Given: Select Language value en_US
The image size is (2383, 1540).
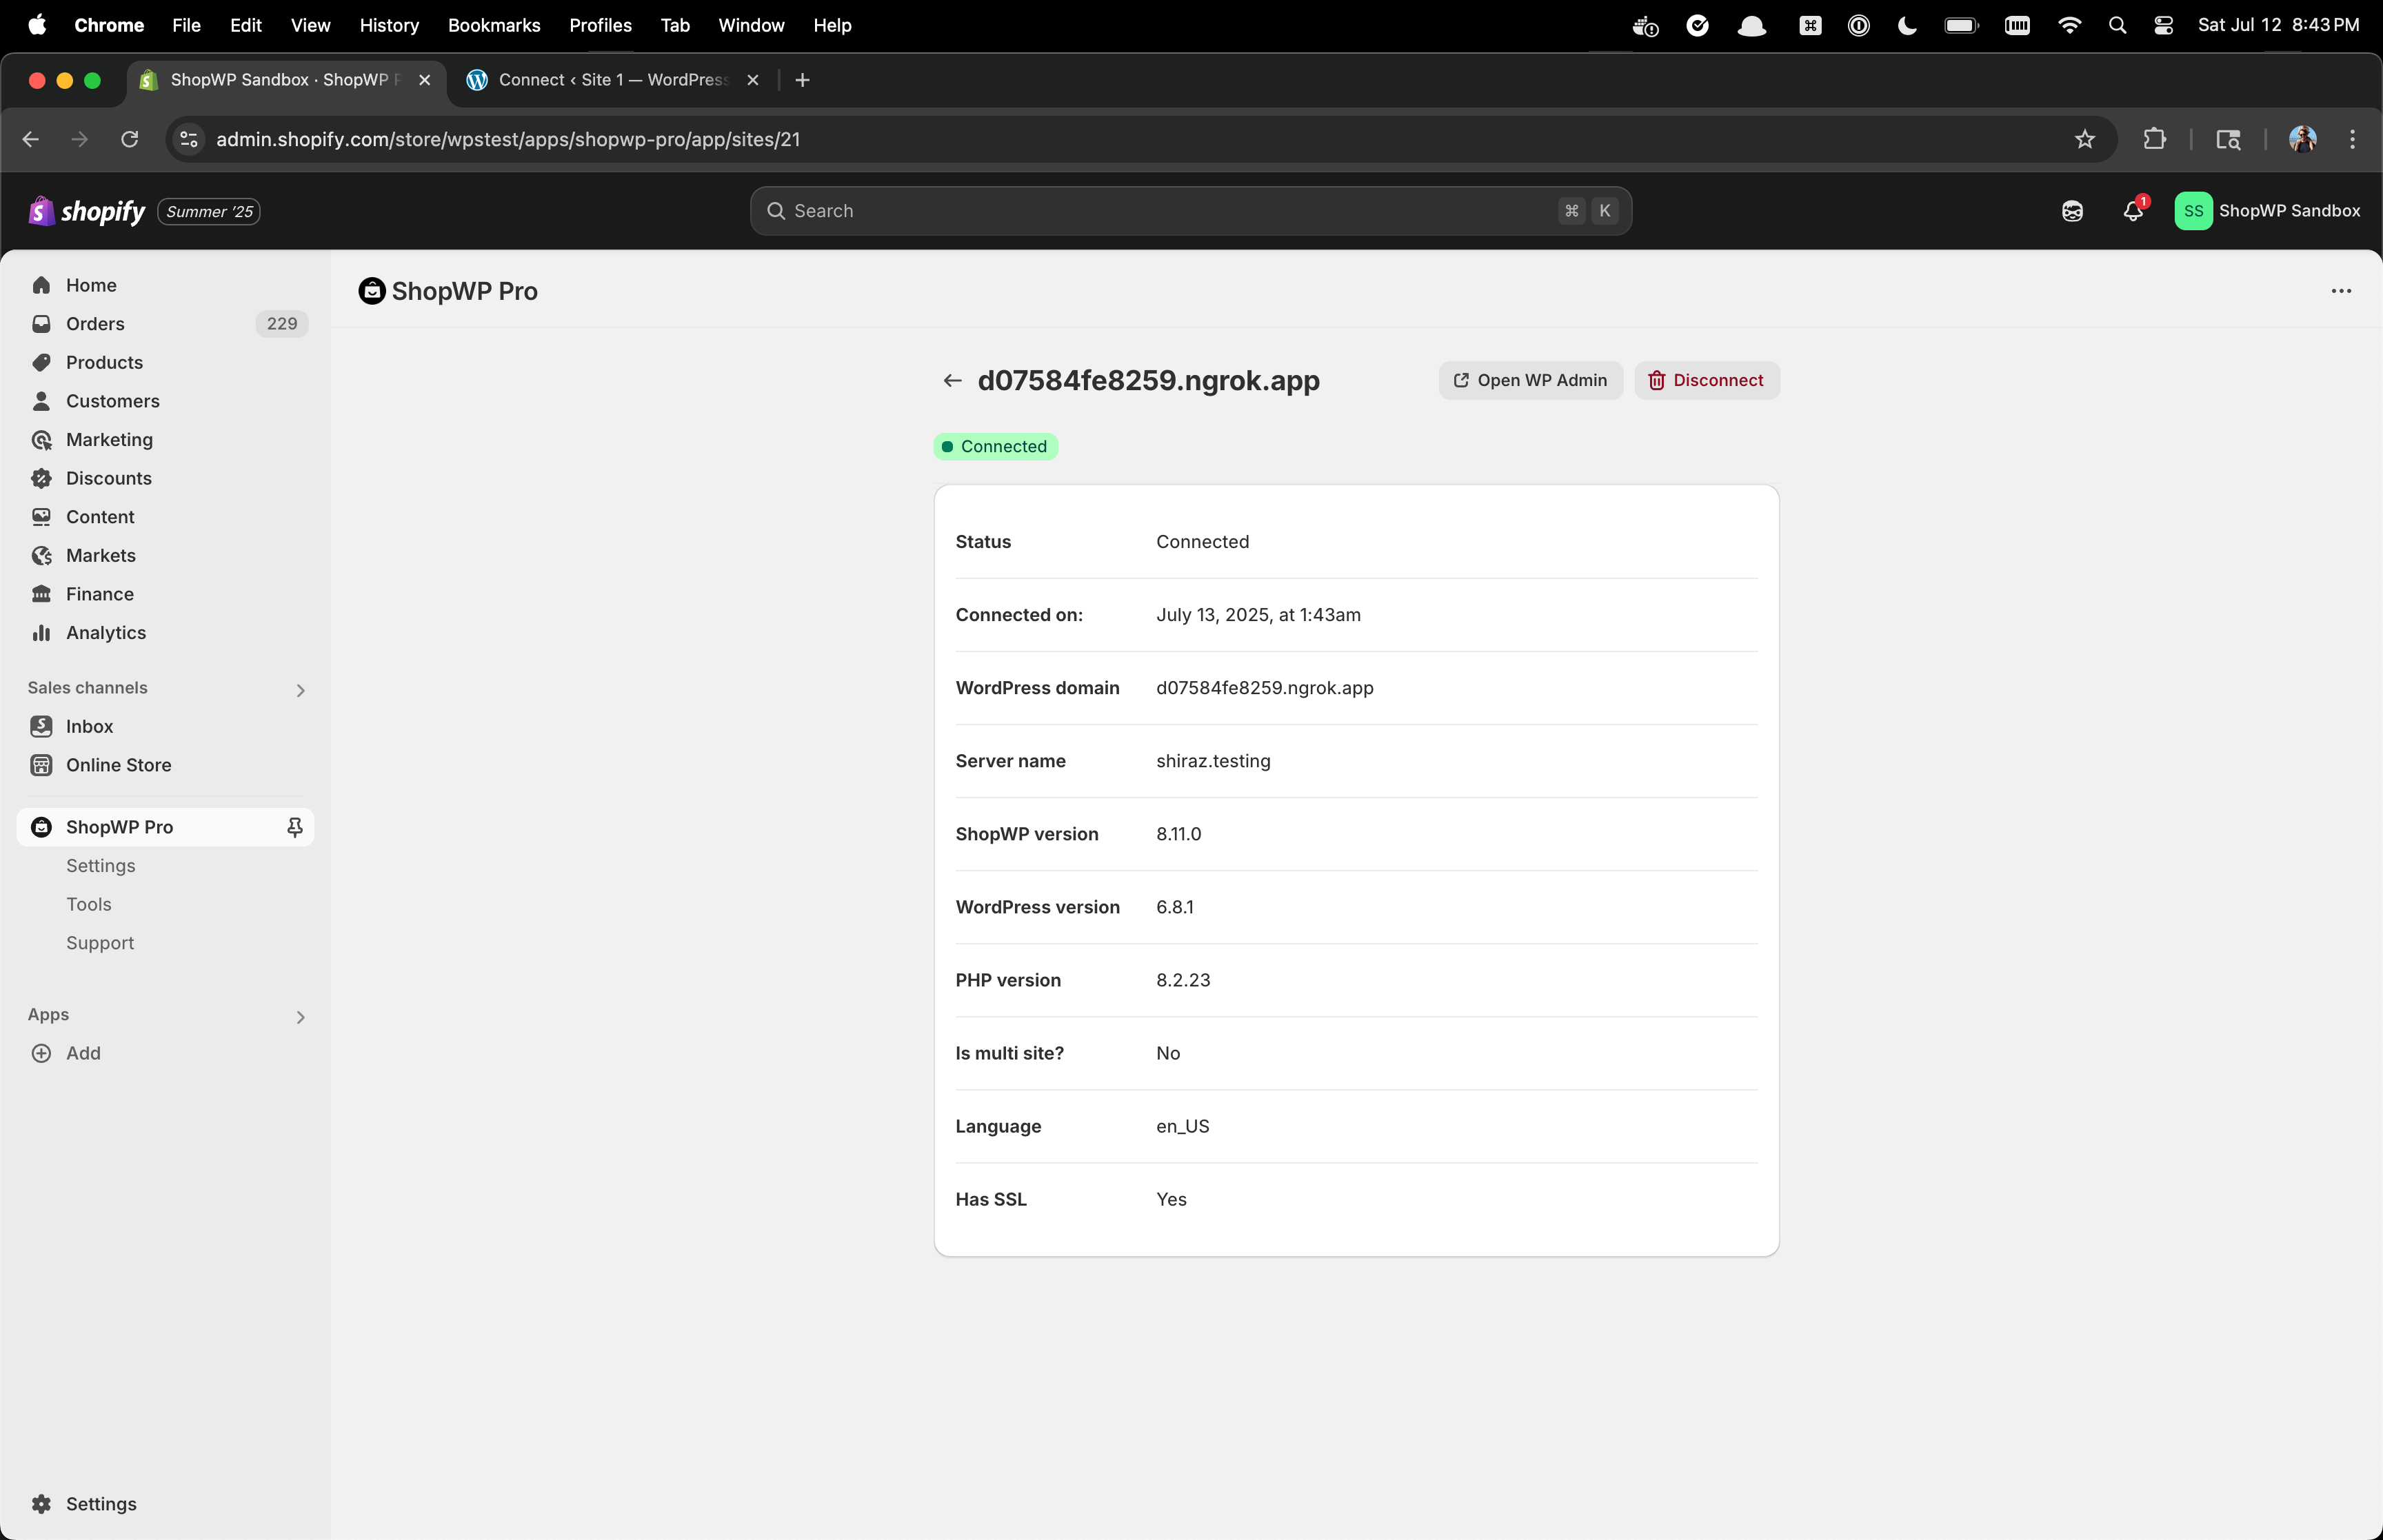Looking at the screenshot, I should [1182, 1126].
